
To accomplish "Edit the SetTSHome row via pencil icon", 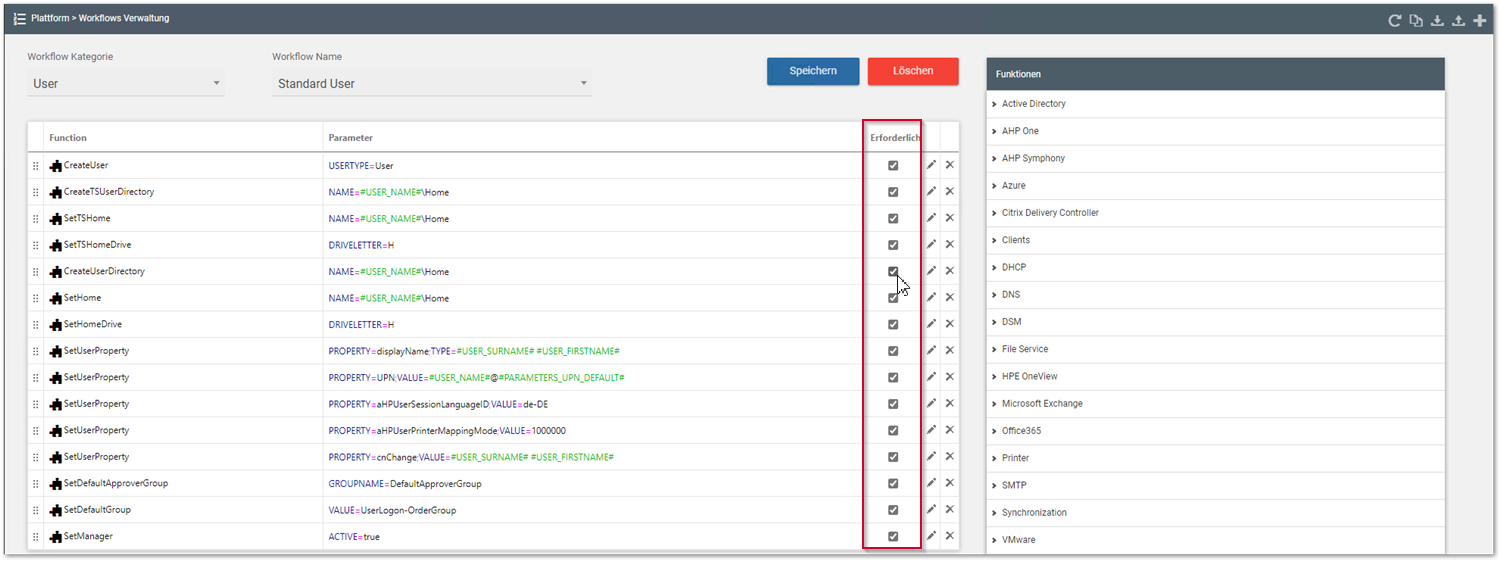I will coord(931,218).
